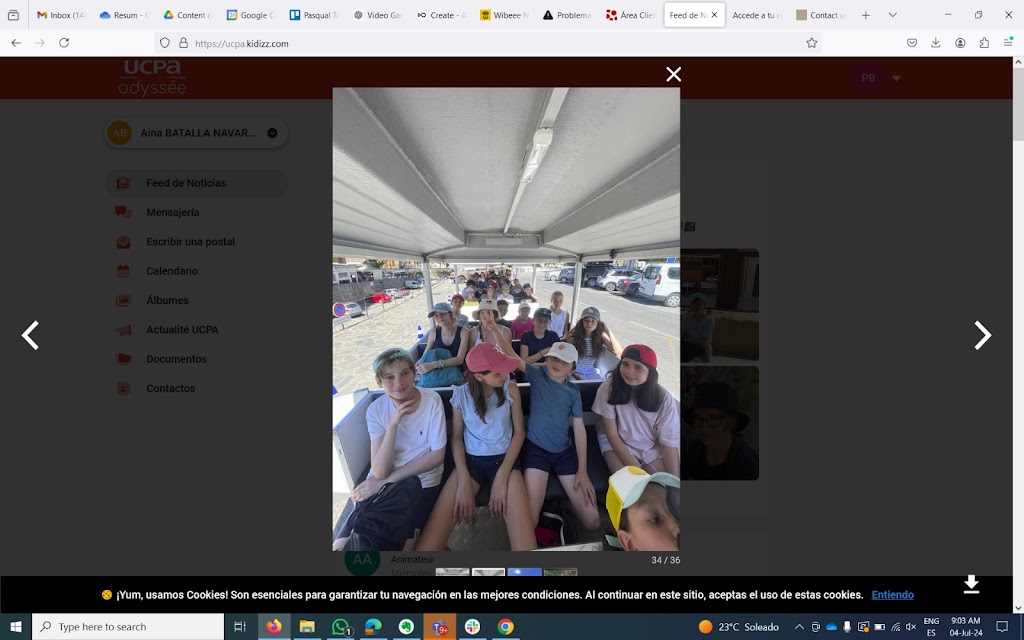This screenshot has height=640, width=1024.
Task: Switch to the Inbox Gmail tab
Action: click(61, 15)
